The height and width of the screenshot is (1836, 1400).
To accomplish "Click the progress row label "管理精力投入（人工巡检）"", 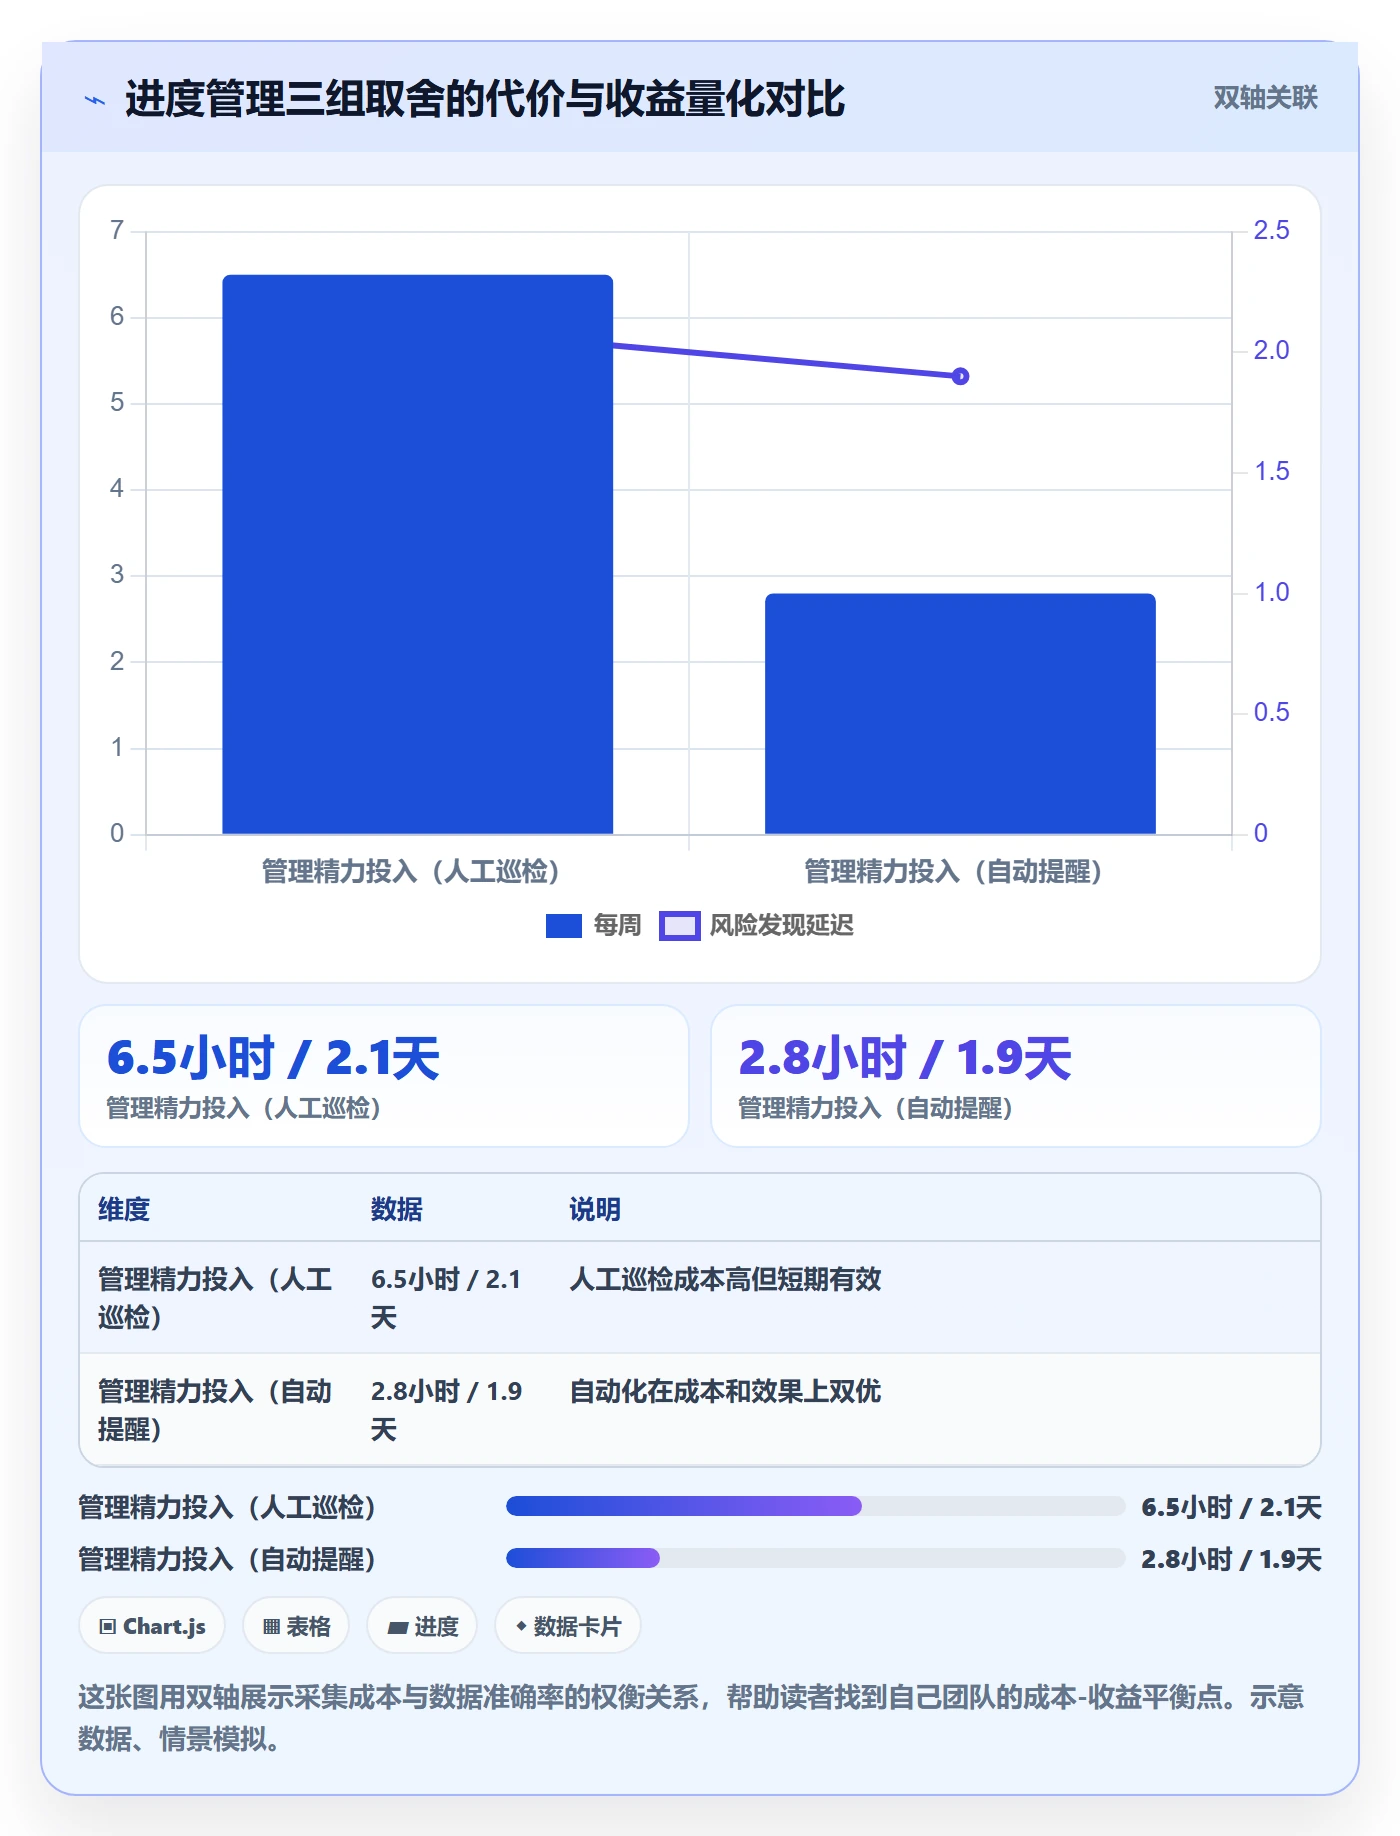I will [227, 1507].
